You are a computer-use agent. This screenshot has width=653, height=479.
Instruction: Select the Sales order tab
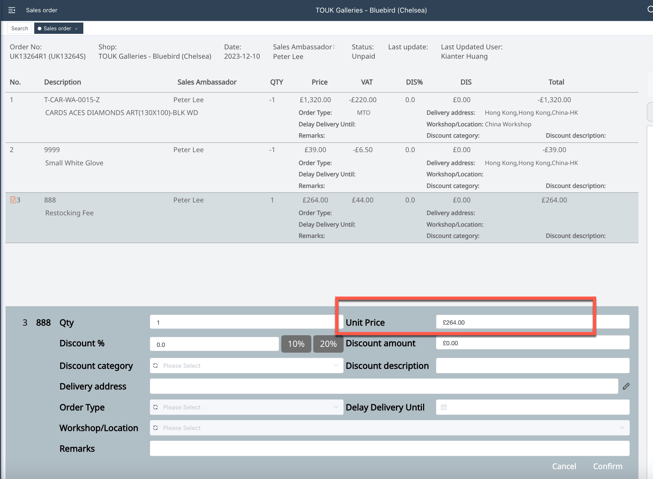coord(58,28)
